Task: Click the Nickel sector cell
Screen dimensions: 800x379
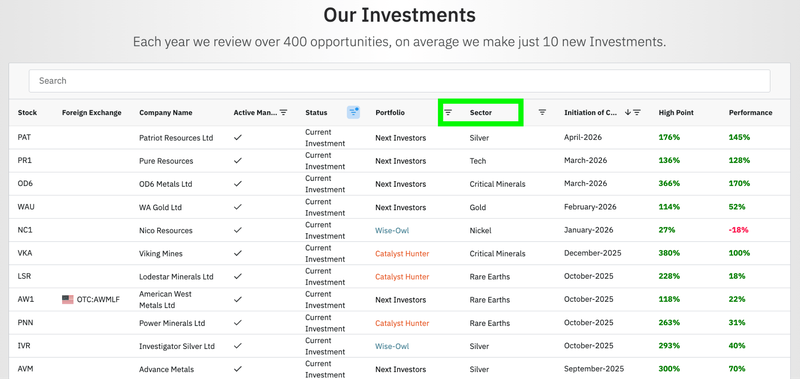Action: [481, 231]
